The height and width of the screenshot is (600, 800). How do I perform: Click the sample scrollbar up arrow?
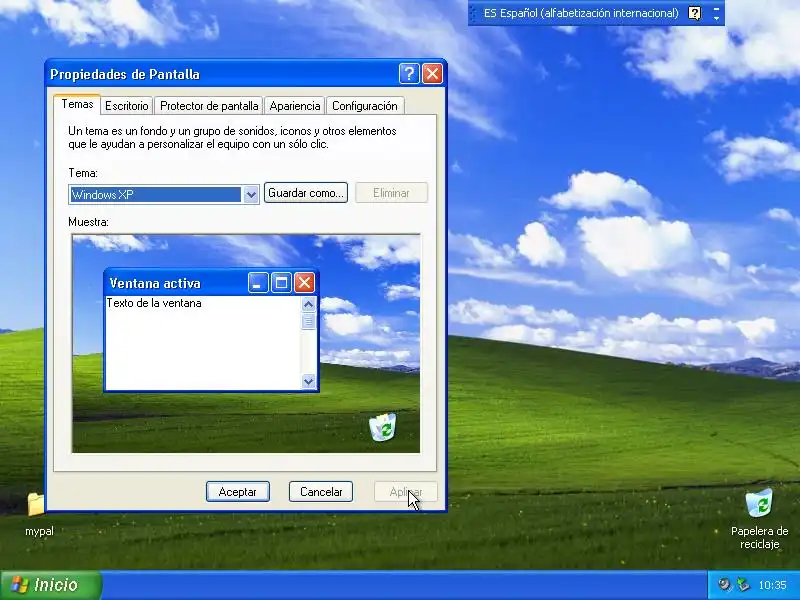[x=308, y=305]
